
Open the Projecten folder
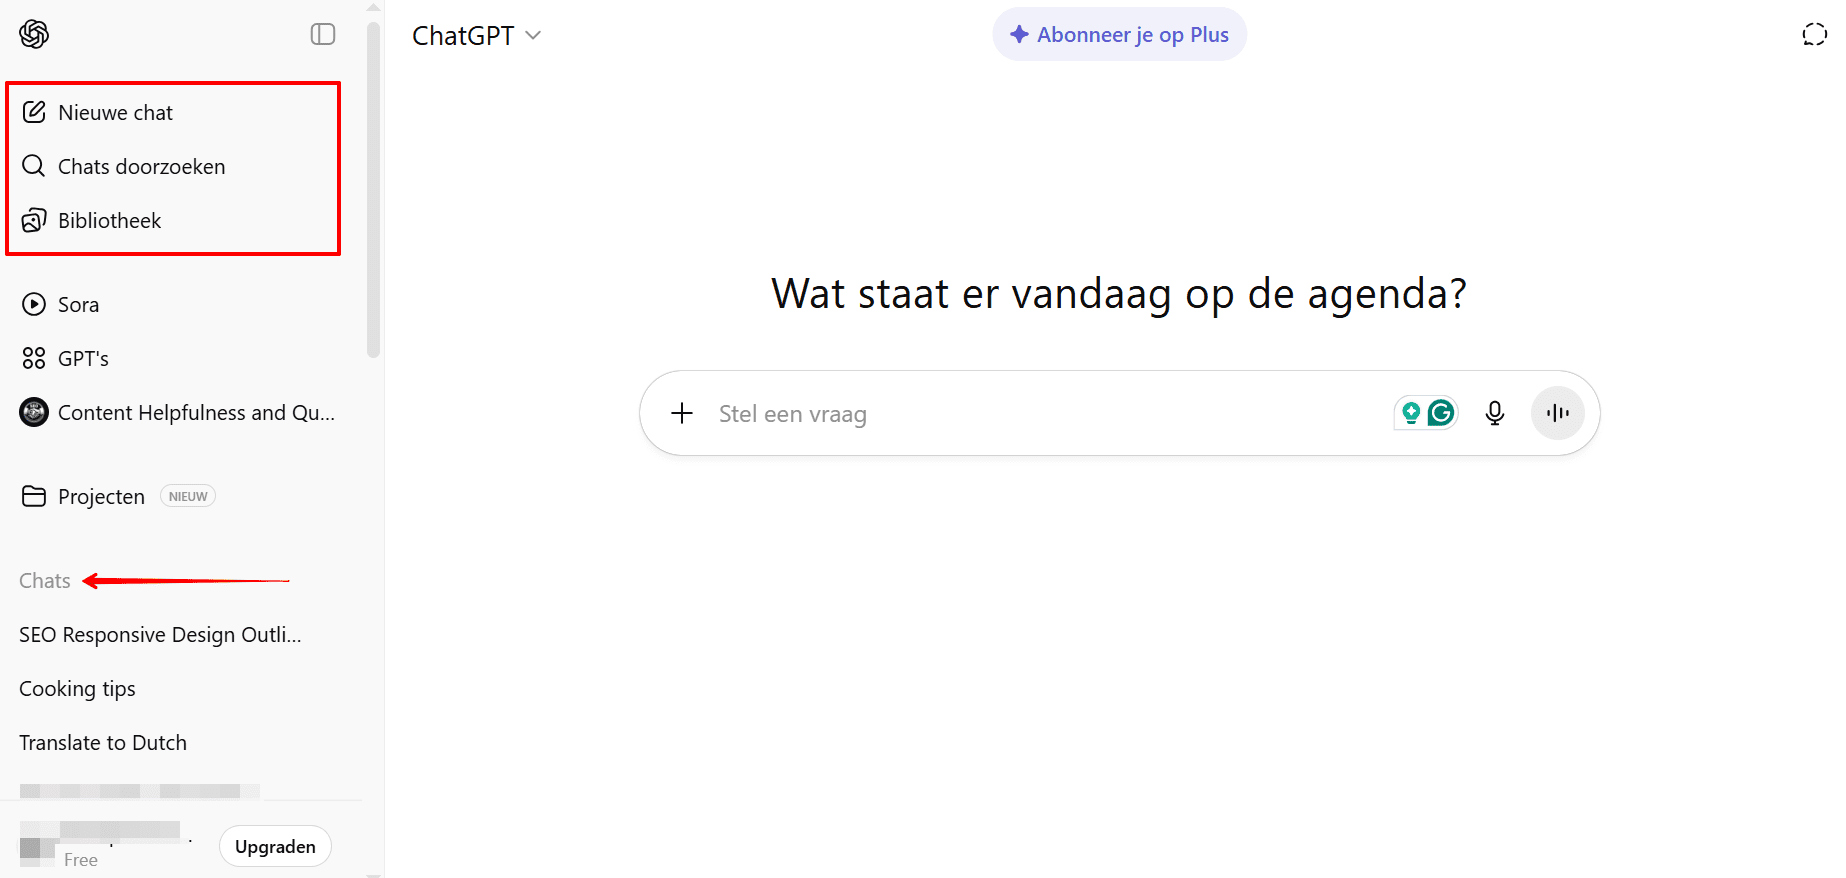tap(100, 497)
